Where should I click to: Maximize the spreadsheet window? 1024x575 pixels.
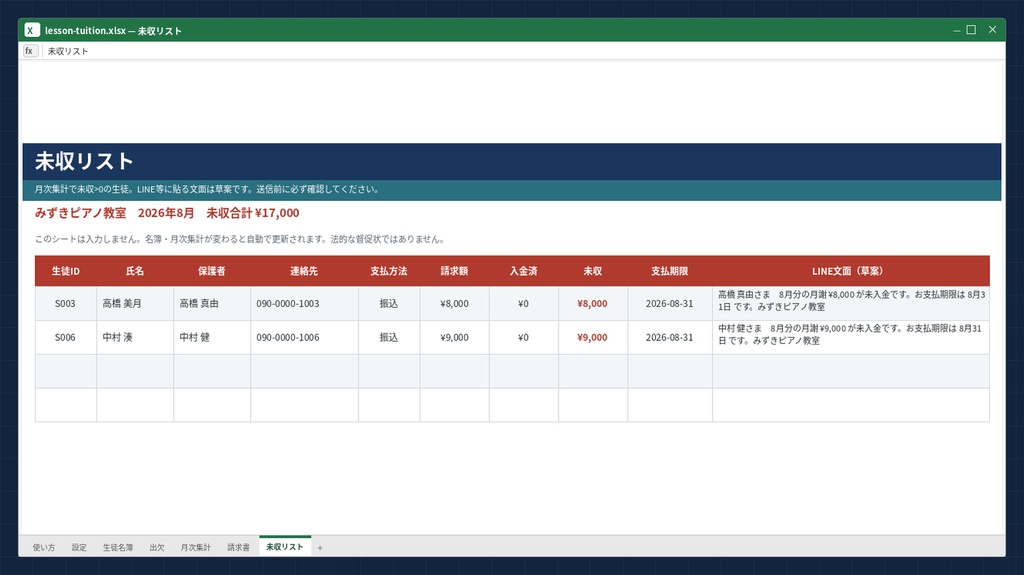(971, 30)
